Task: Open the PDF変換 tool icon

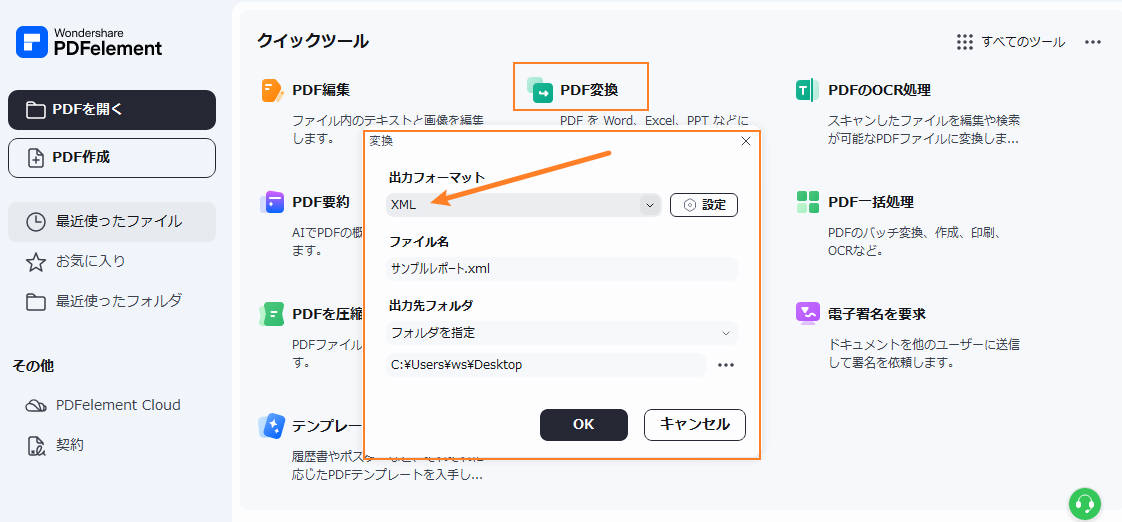Action: pos(540,90)
